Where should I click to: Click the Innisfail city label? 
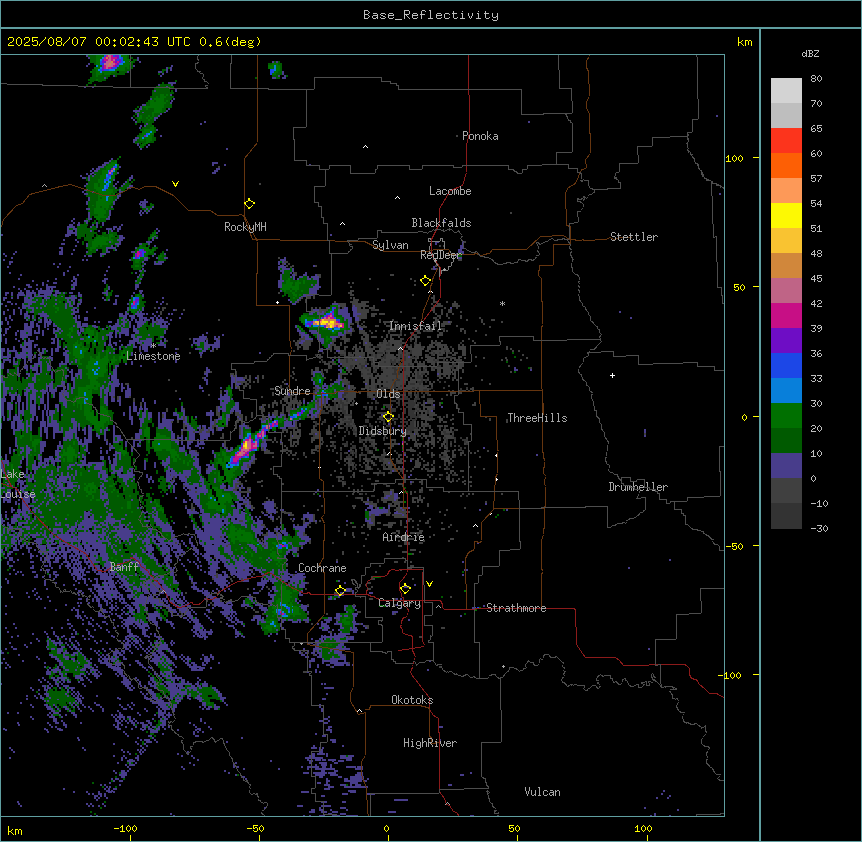tap(416, 326)
